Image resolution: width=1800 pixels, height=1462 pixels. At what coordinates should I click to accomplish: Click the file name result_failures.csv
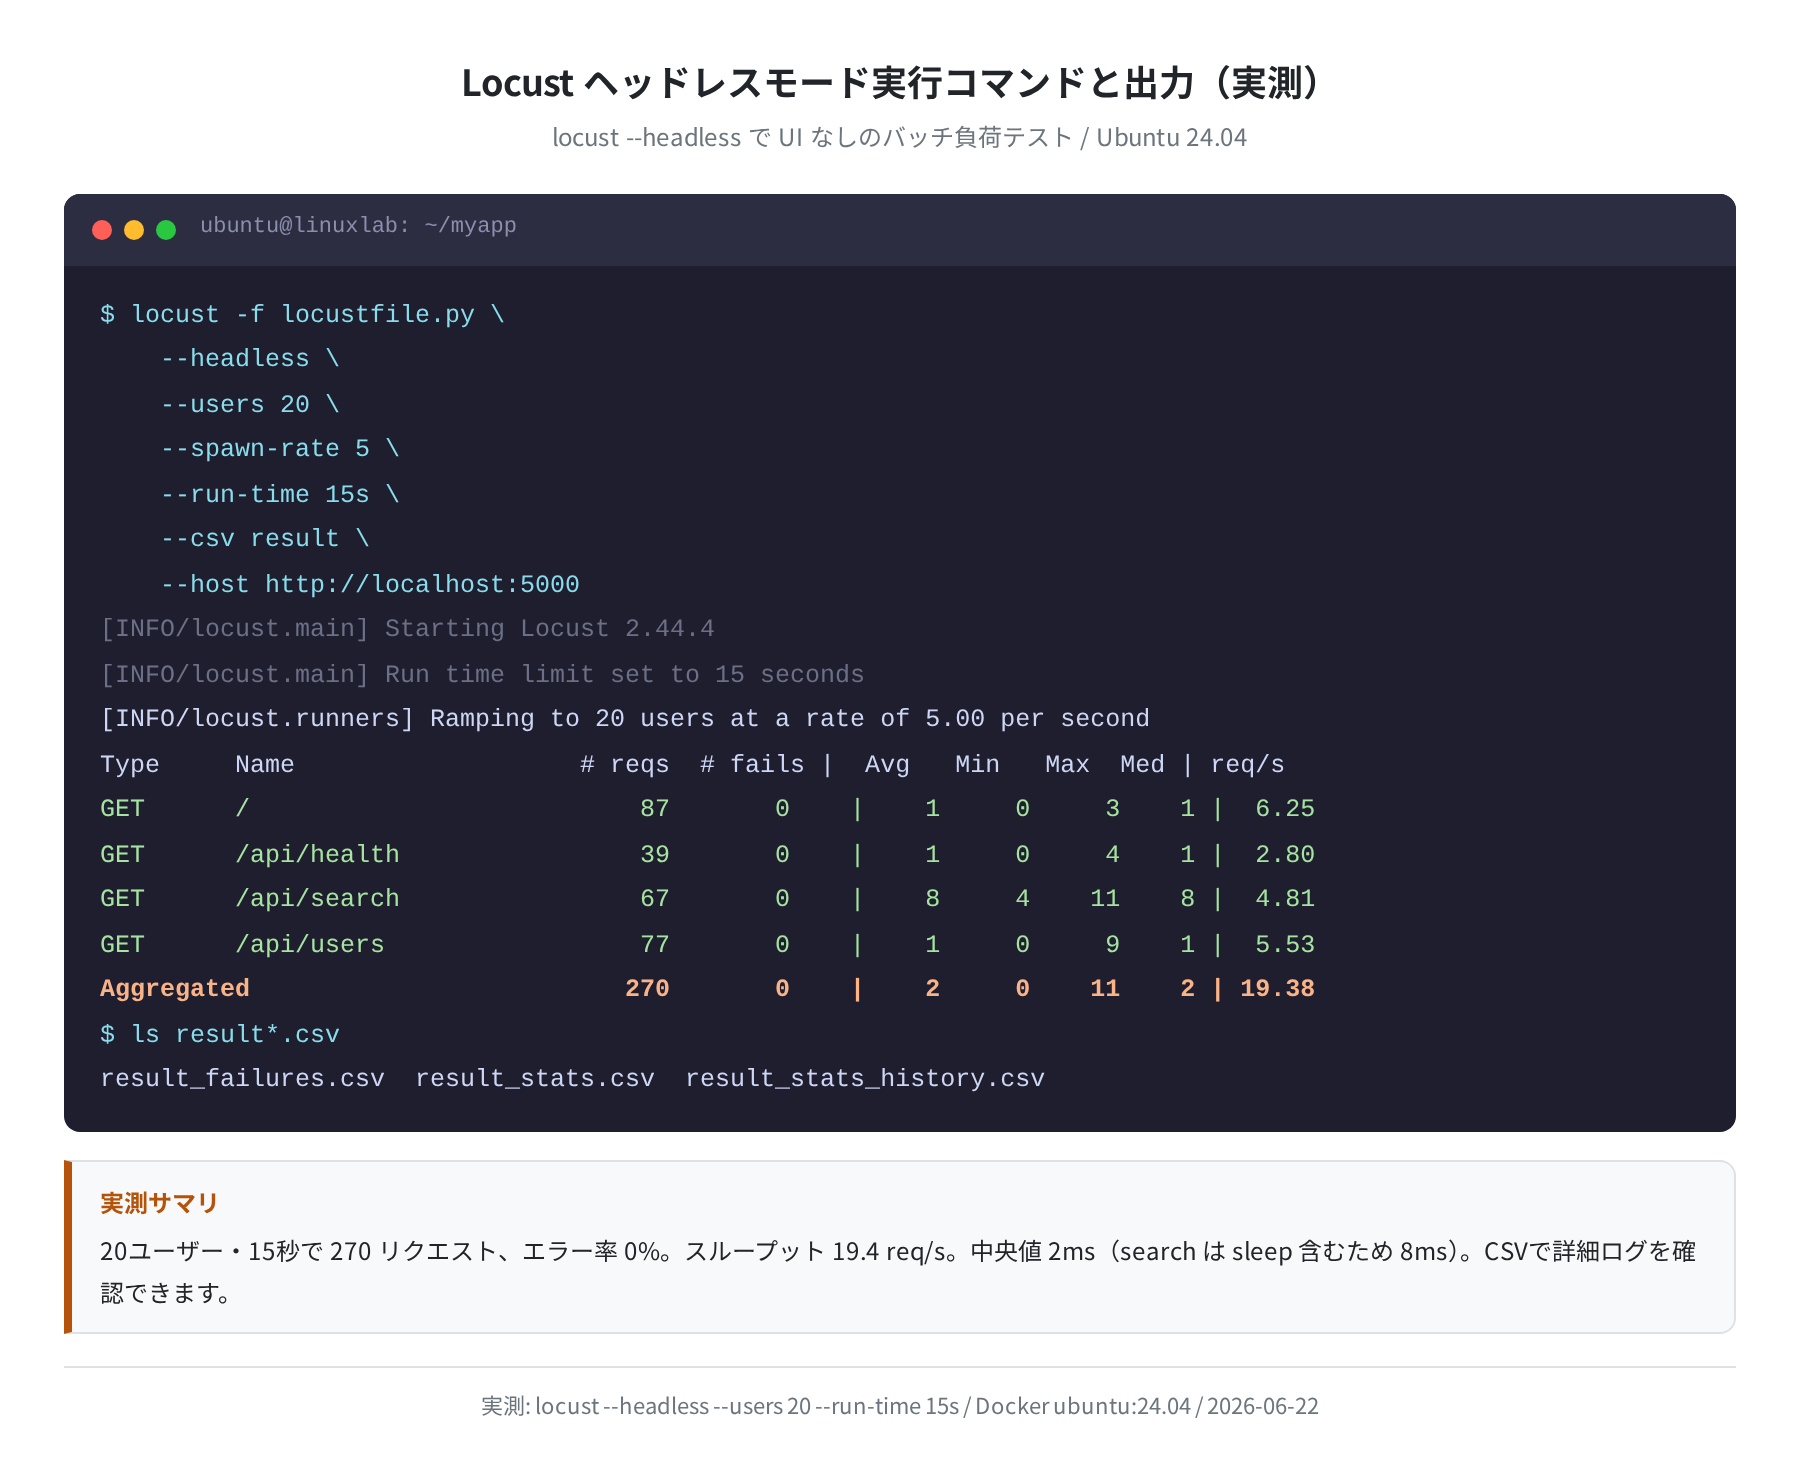[x=242, y=1079]
